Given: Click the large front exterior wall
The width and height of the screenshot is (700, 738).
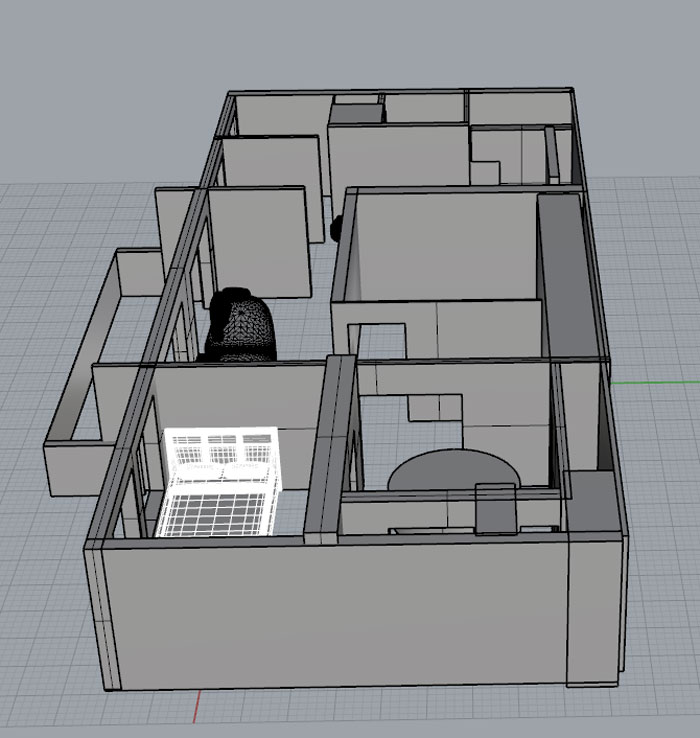Looking at the screenshot, I should coord(334,614).
